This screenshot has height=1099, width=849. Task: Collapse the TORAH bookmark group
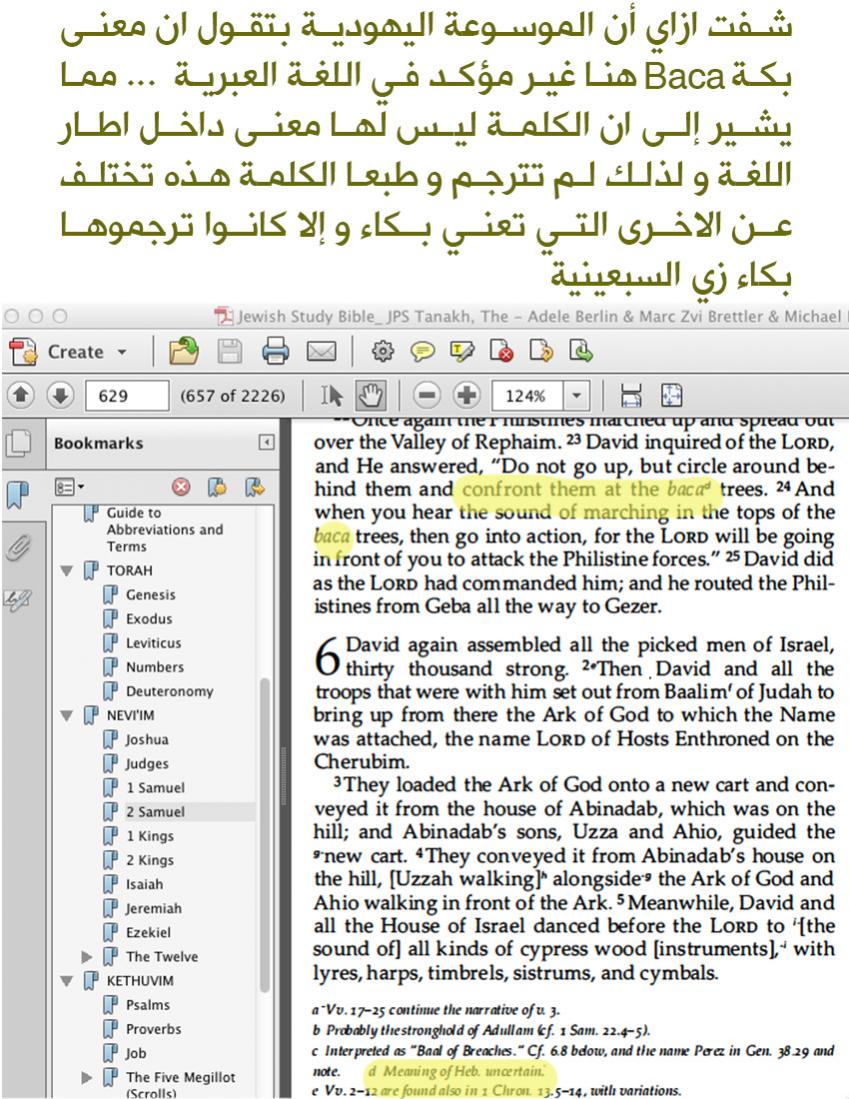click(x=67, y=571)
